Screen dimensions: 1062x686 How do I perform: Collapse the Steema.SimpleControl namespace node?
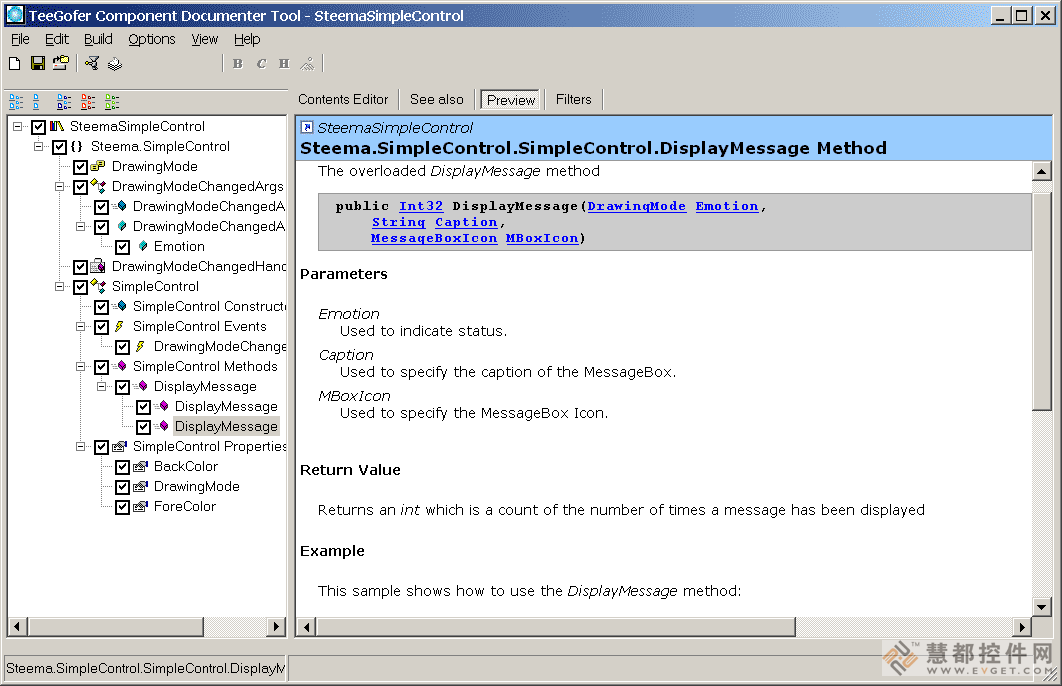click(x=39, y=146)
